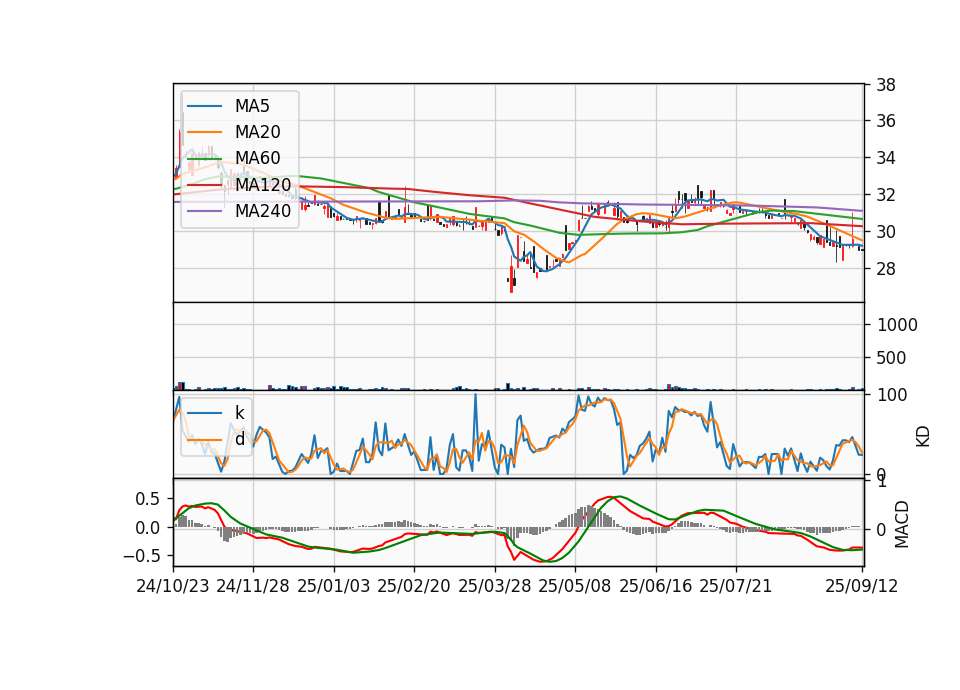
Task: Click the d legend label in KD panel
Action: tap(240, 439)
